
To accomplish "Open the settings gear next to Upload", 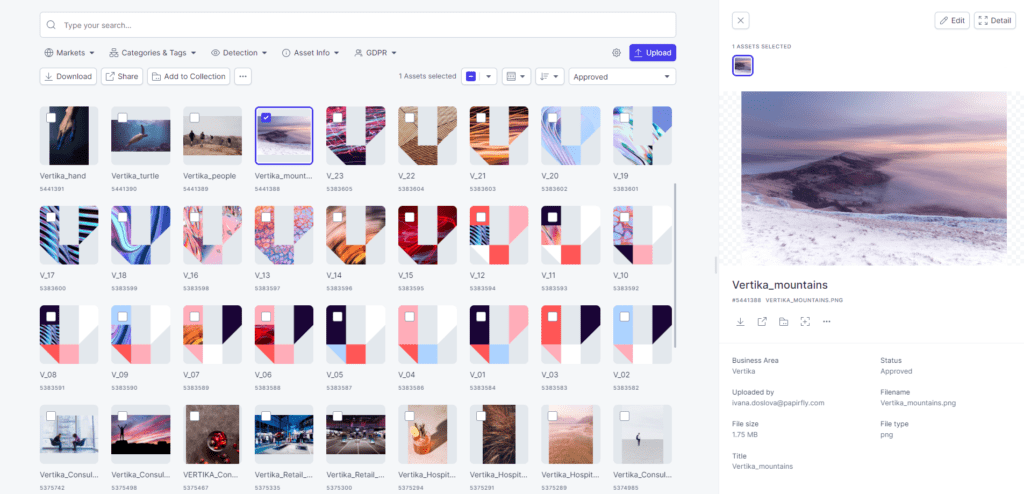I will click(x=616, y=53).
